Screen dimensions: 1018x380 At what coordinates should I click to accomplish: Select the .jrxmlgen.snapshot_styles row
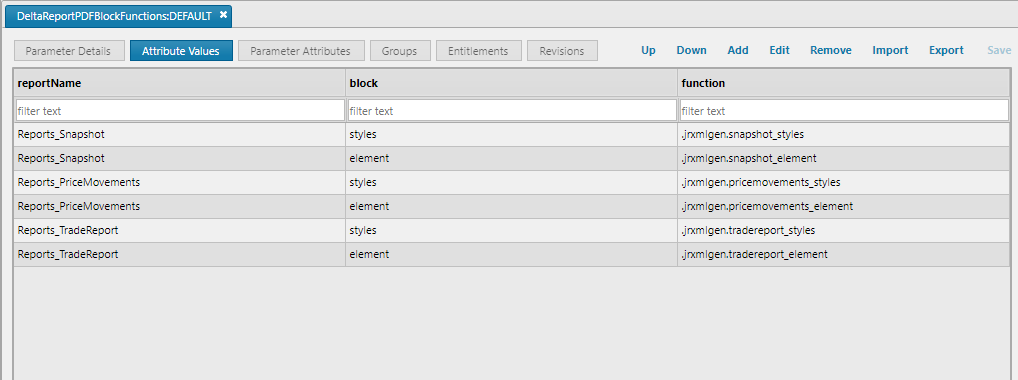(x=512, y=134)
